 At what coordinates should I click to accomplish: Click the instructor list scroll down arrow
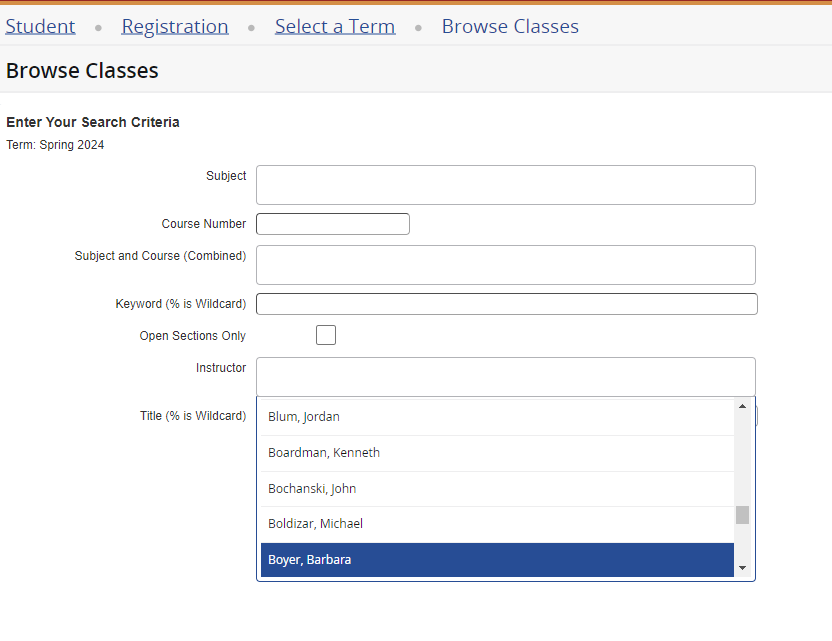pos(742,568)
